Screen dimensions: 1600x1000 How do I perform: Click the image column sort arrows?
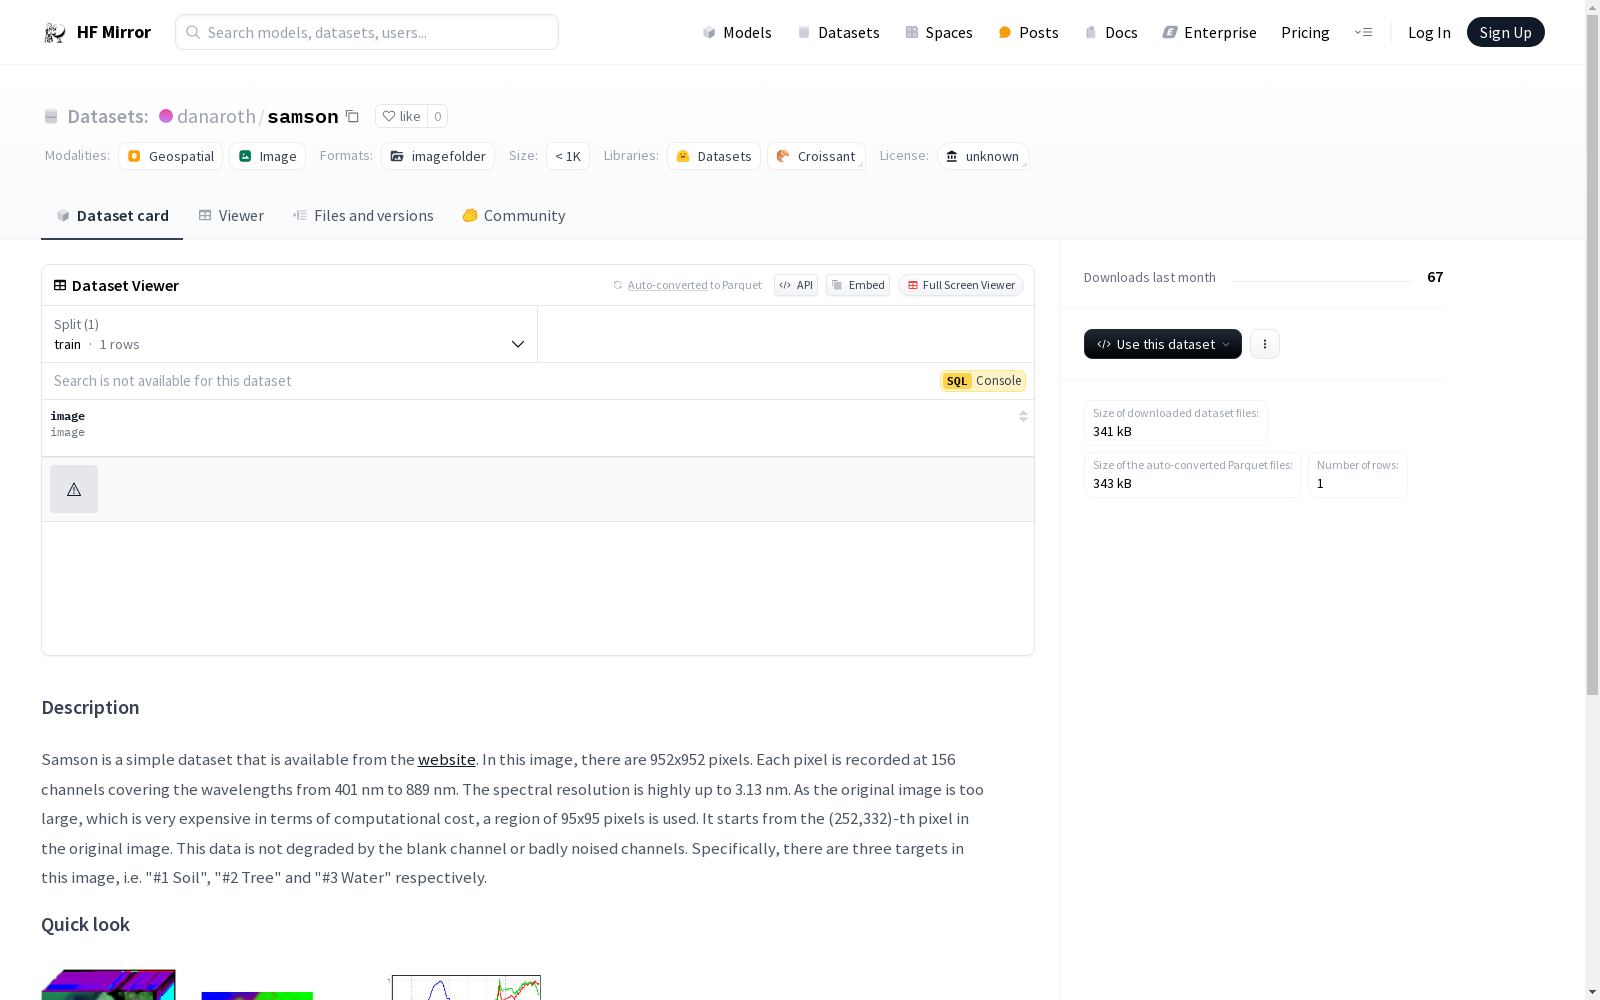click(1023, 416)
